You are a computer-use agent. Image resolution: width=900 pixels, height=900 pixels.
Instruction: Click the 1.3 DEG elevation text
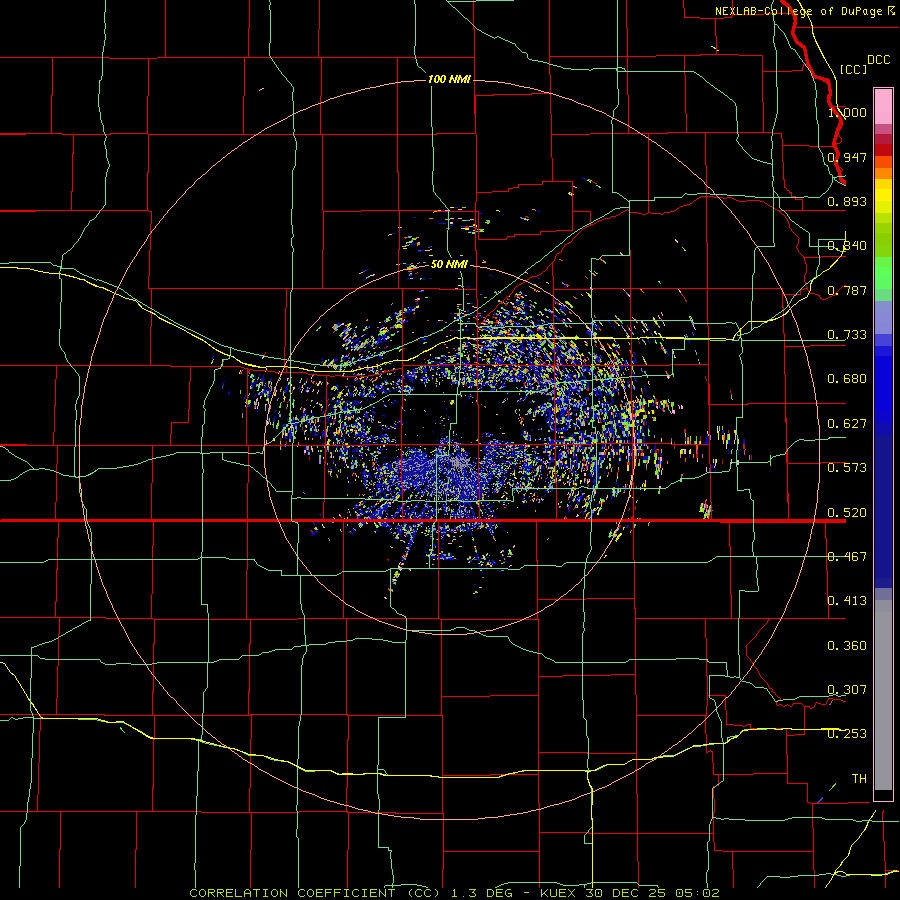(481, 893)
